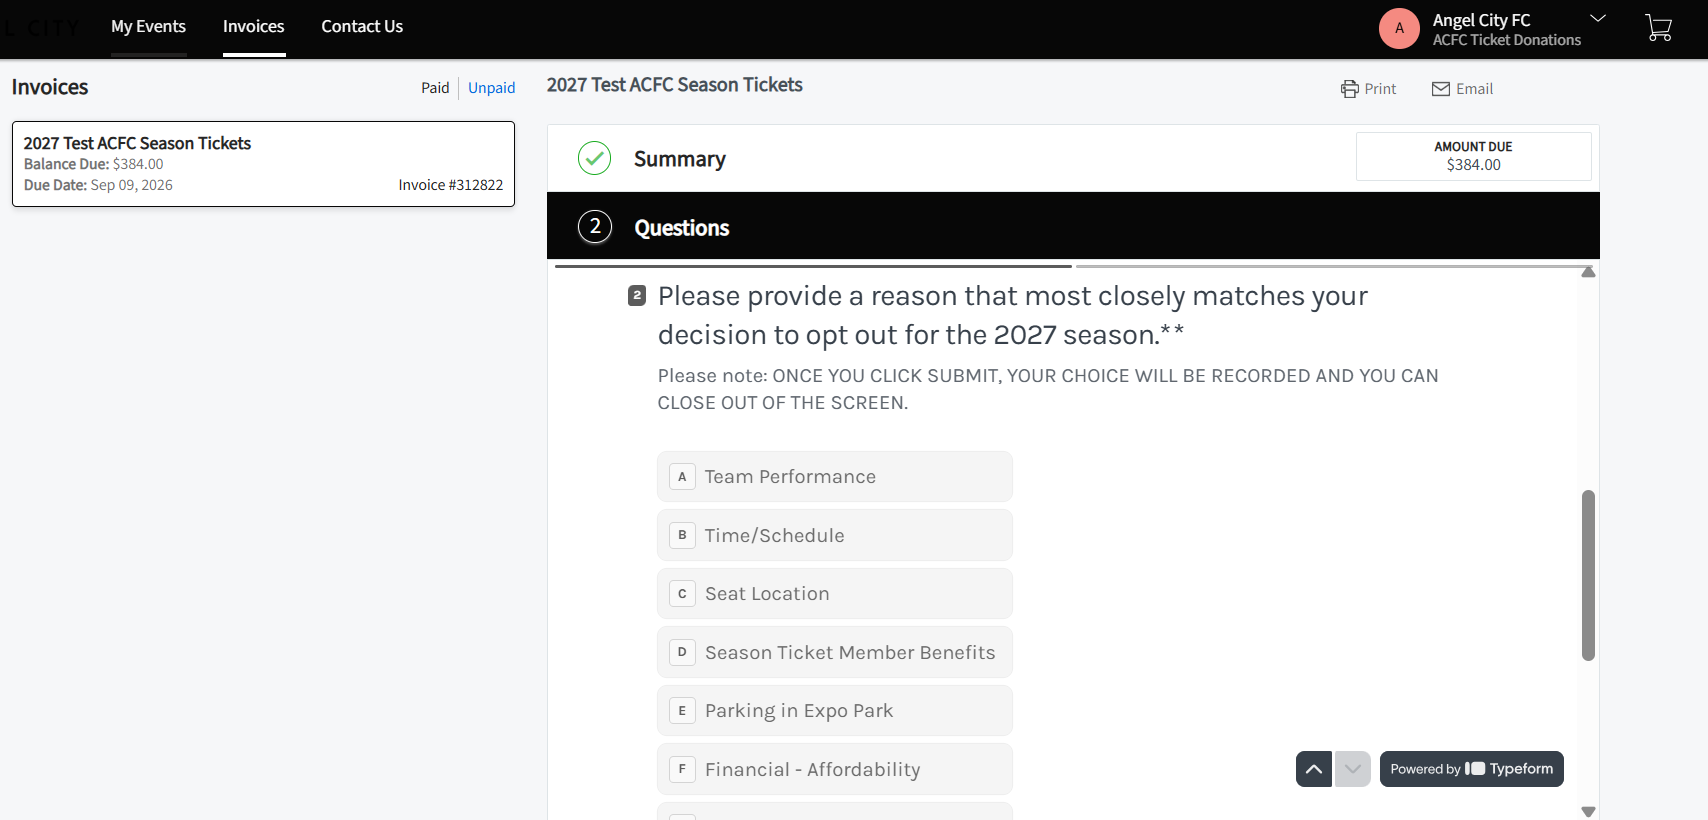
Task: Choose option D Season Ticket Member Benefits
Action: (x=835, y=652)
